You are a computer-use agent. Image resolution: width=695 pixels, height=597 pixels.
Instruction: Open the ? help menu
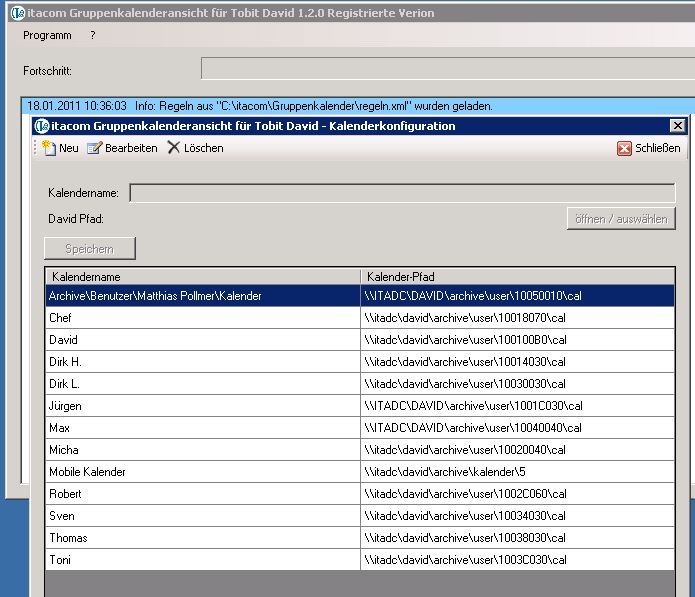click(93, 35)
